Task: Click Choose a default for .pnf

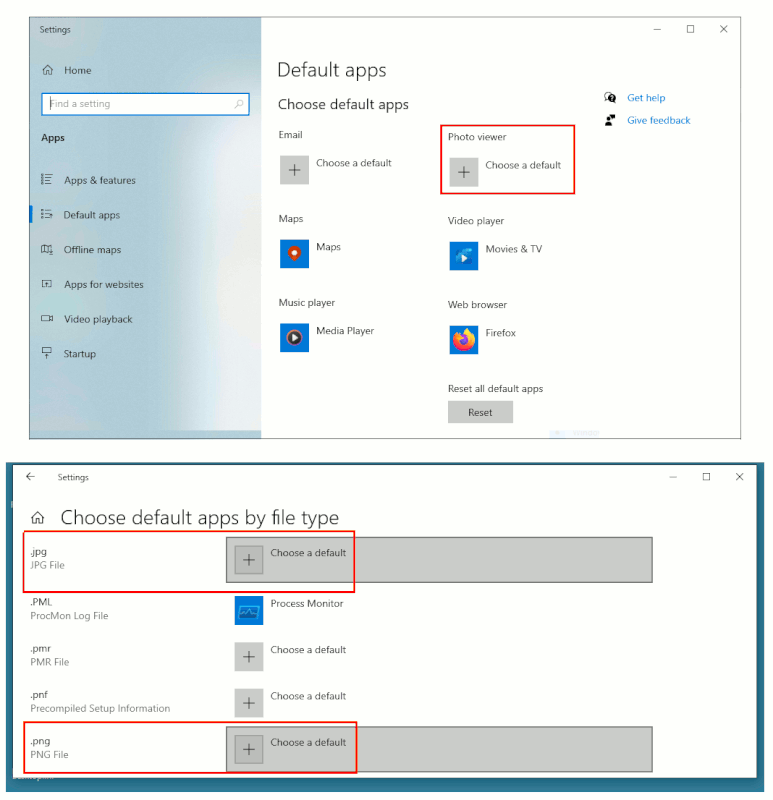Action: tap(308, 696)
